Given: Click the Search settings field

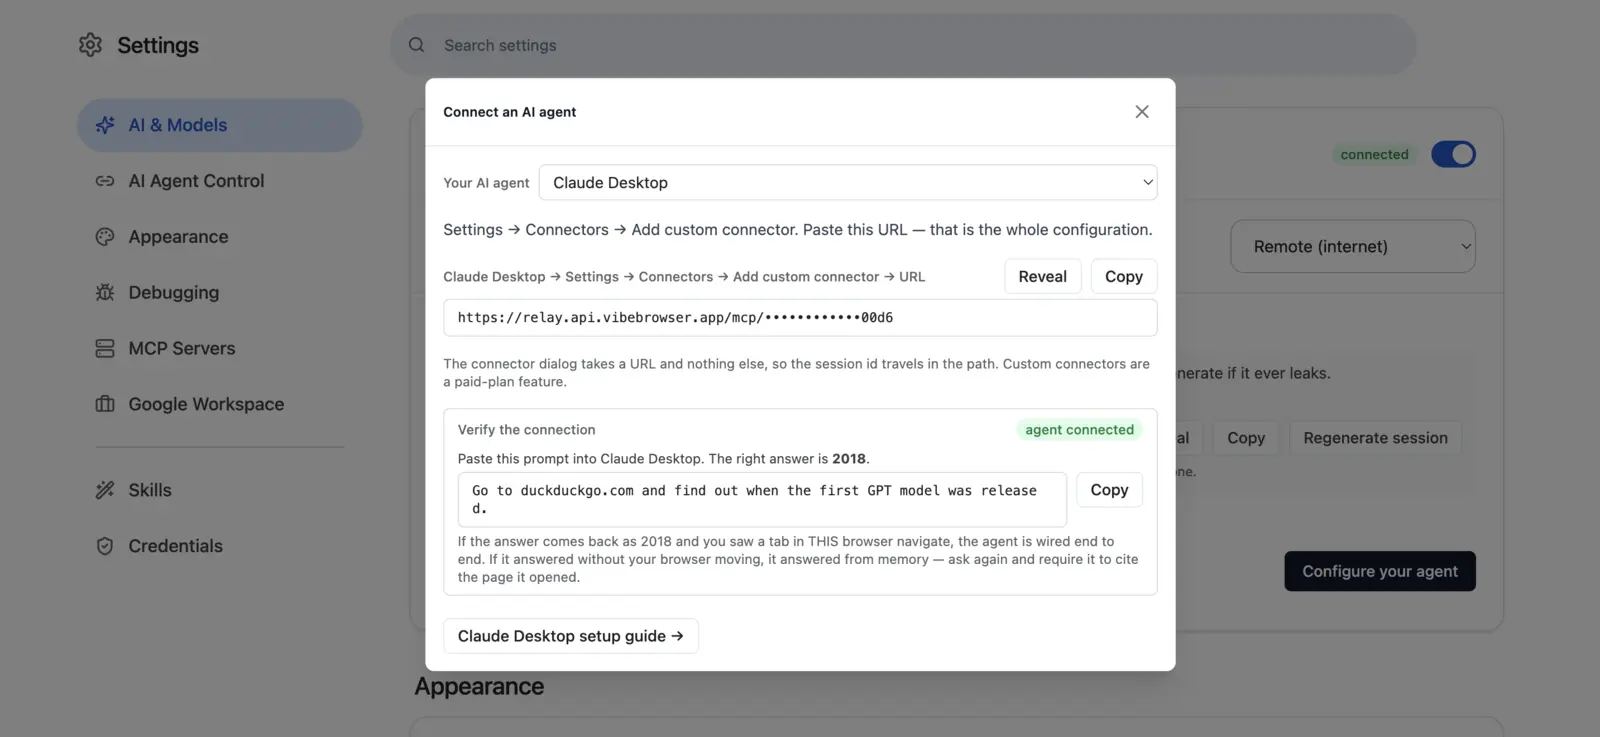Looking at the screenshot, I should pos(903,45).
